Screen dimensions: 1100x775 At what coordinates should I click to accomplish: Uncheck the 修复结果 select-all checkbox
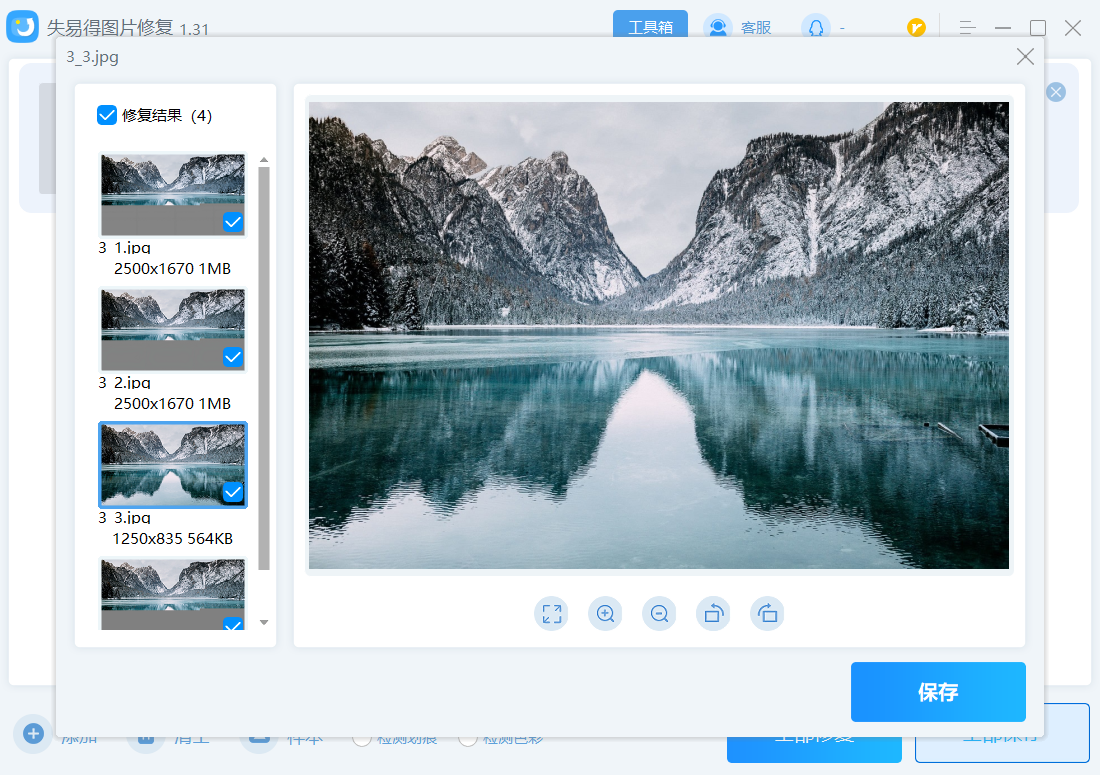pos(107,115)
